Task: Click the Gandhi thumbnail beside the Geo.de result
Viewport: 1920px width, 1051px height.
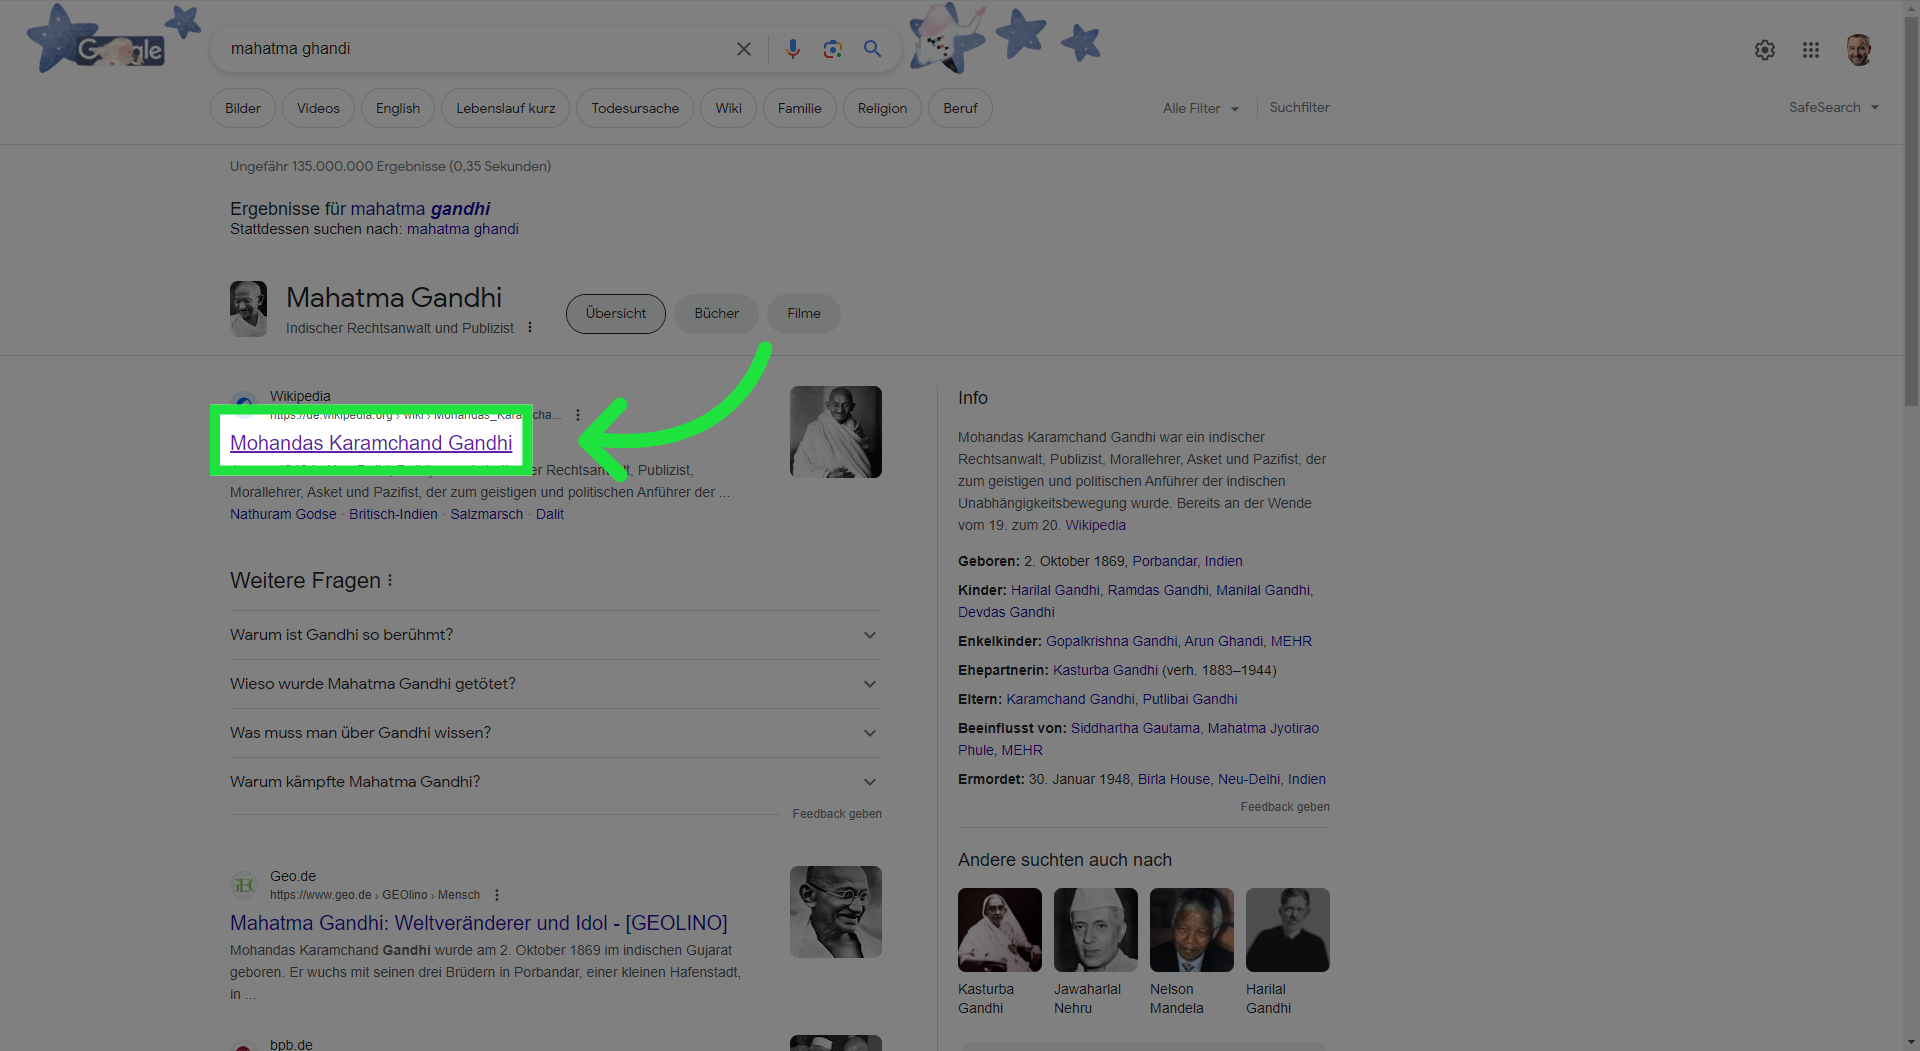Action: [x=836, y=912]
